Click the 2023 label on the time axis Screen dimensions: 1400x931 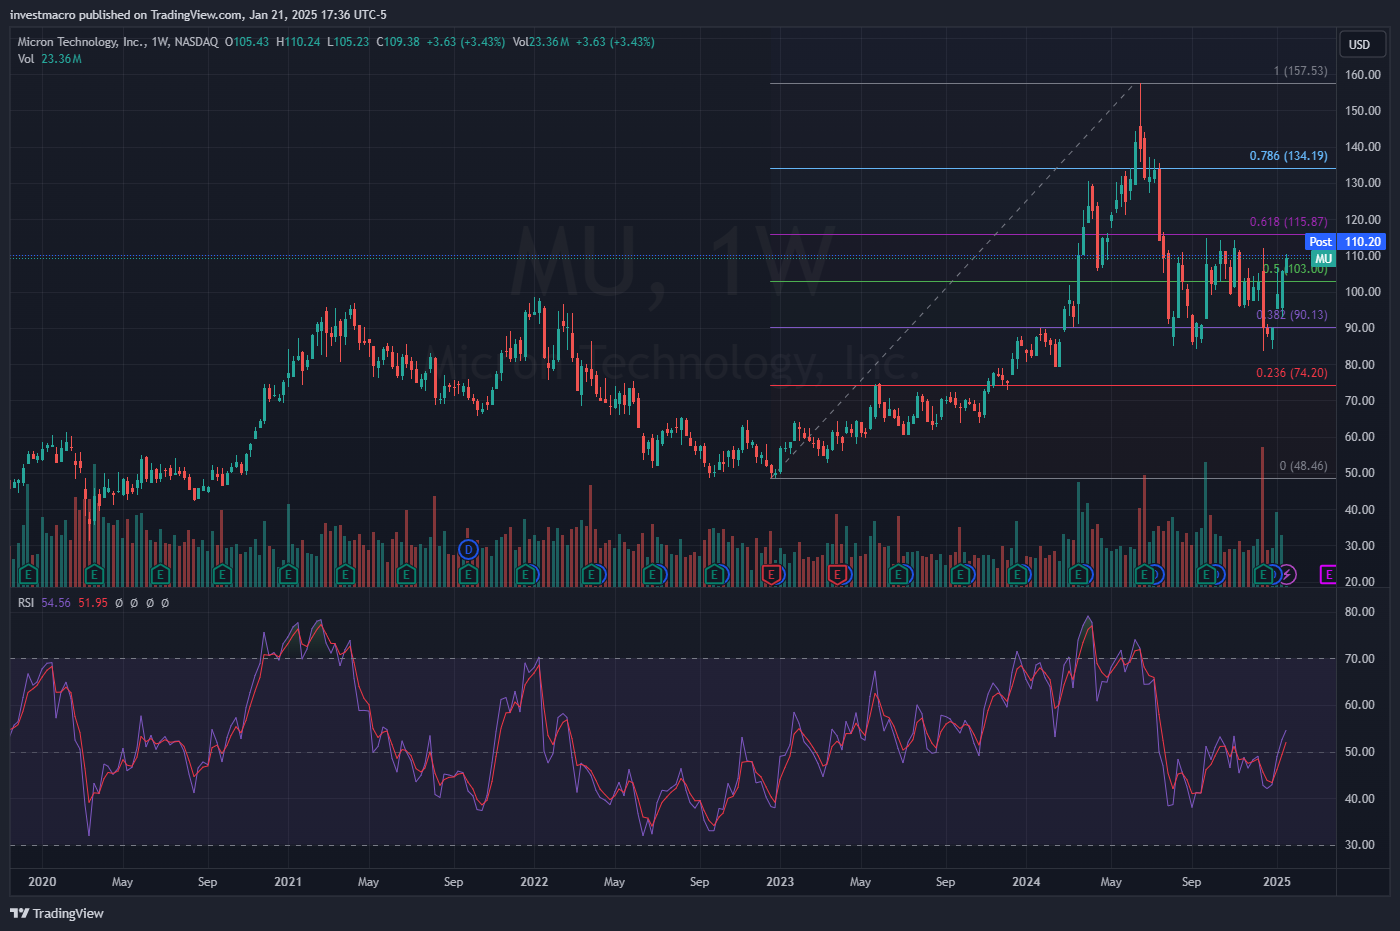pos(780,882)
